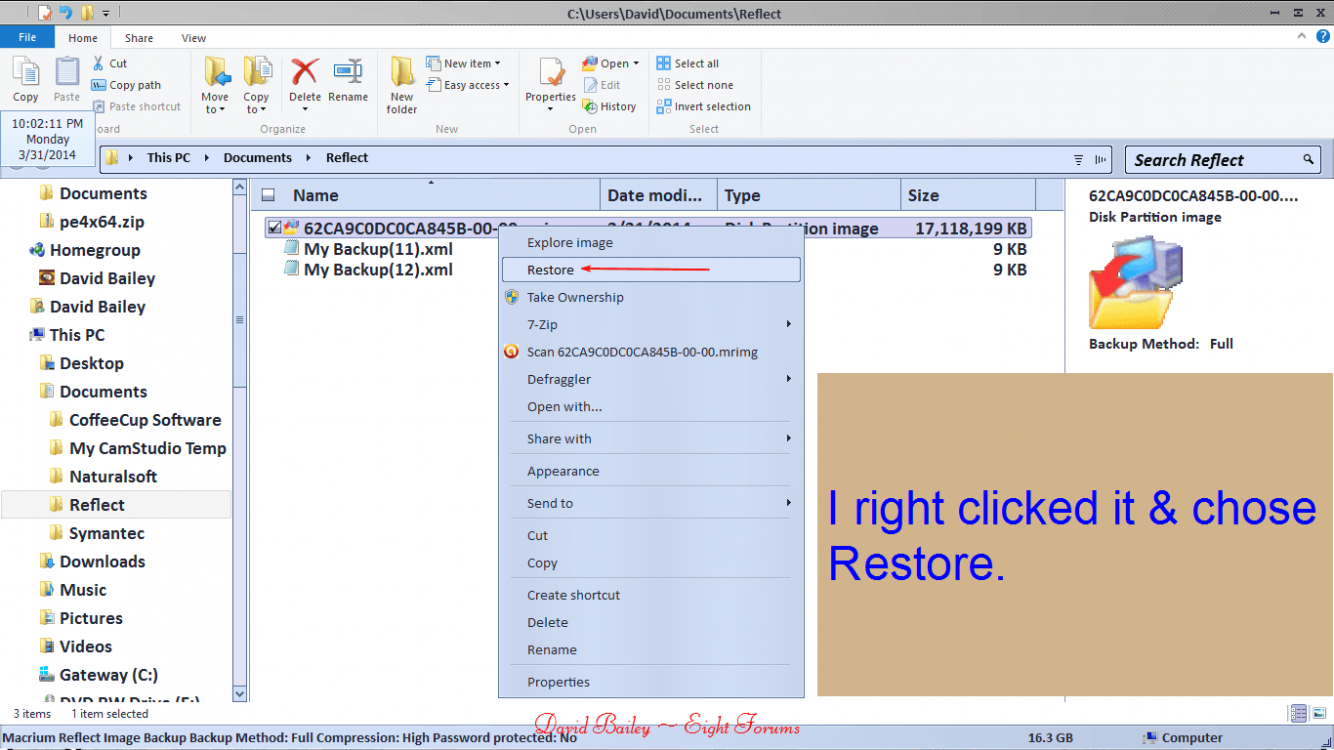The width and height of the screenshot is (1334, 750).
Task: Click the This PC tree item
Action: 67,335
